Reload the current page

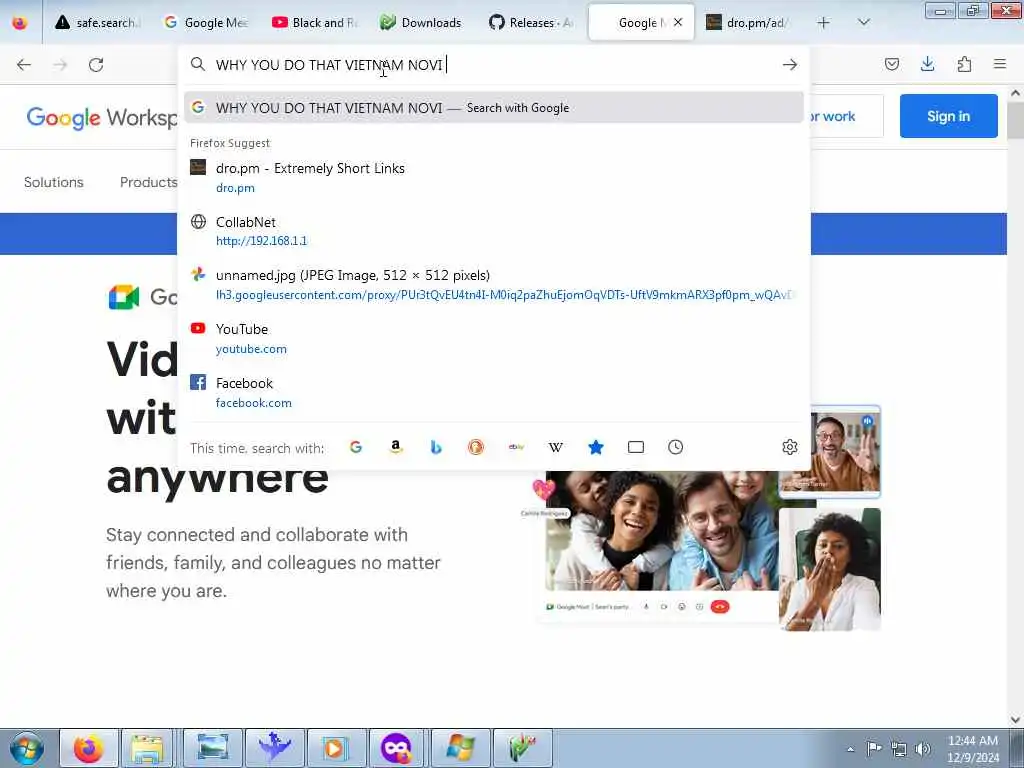96,65
